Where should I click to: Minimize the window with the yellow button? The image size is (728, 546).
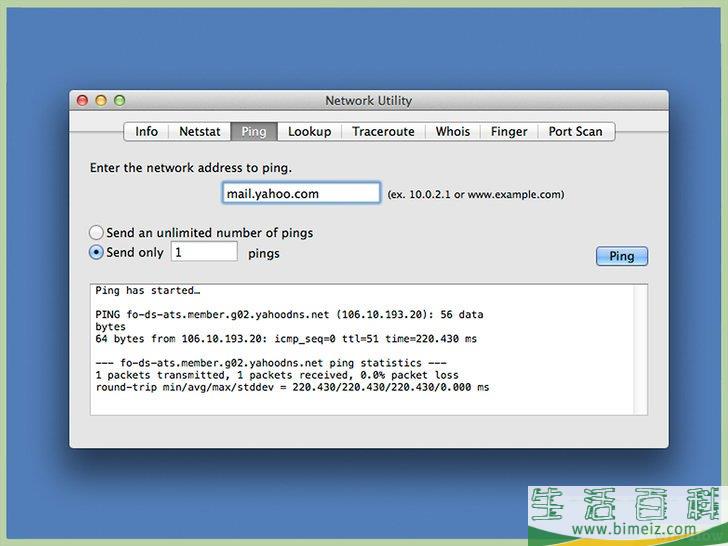(x=101, y=101)
